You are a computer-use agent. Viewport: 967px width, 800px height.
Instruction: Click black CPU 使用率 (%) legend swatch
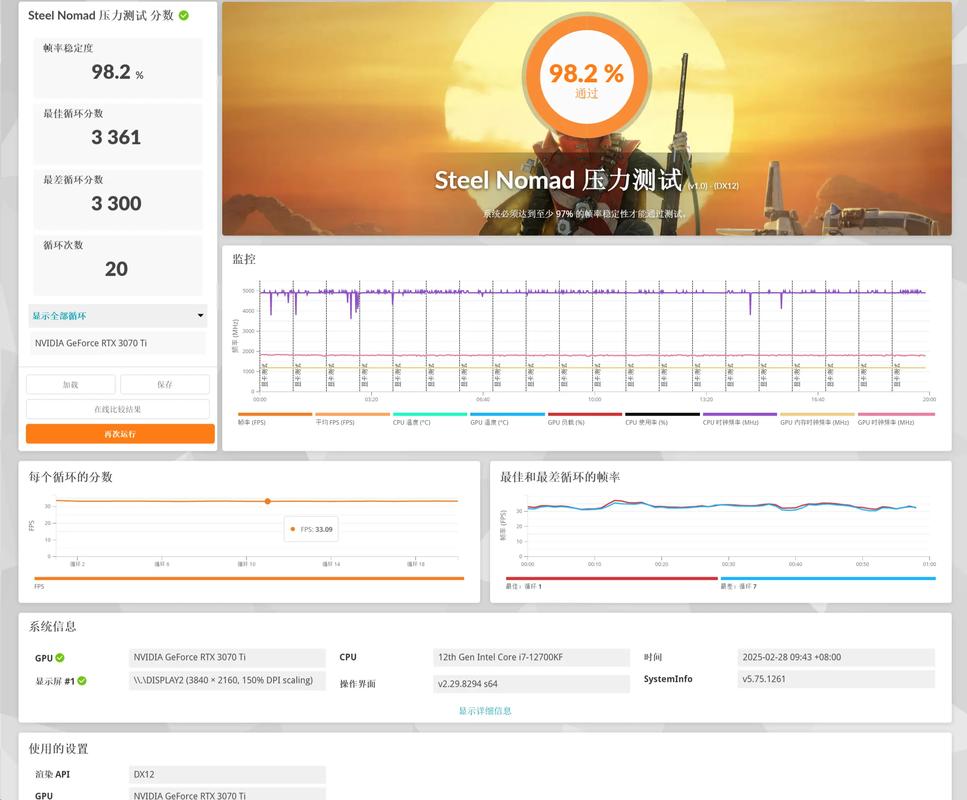(662, 414)
